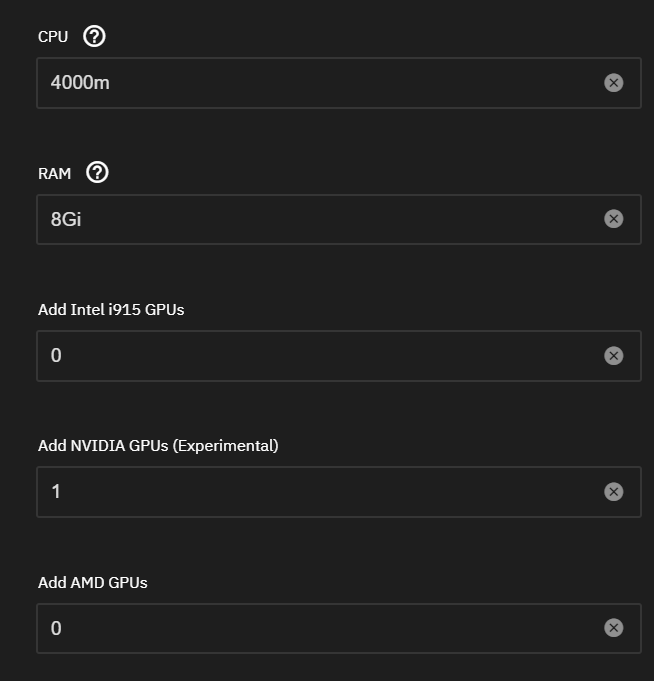Clear the AMD GPUs value
The image size is (654, 681).
(614, 628)
